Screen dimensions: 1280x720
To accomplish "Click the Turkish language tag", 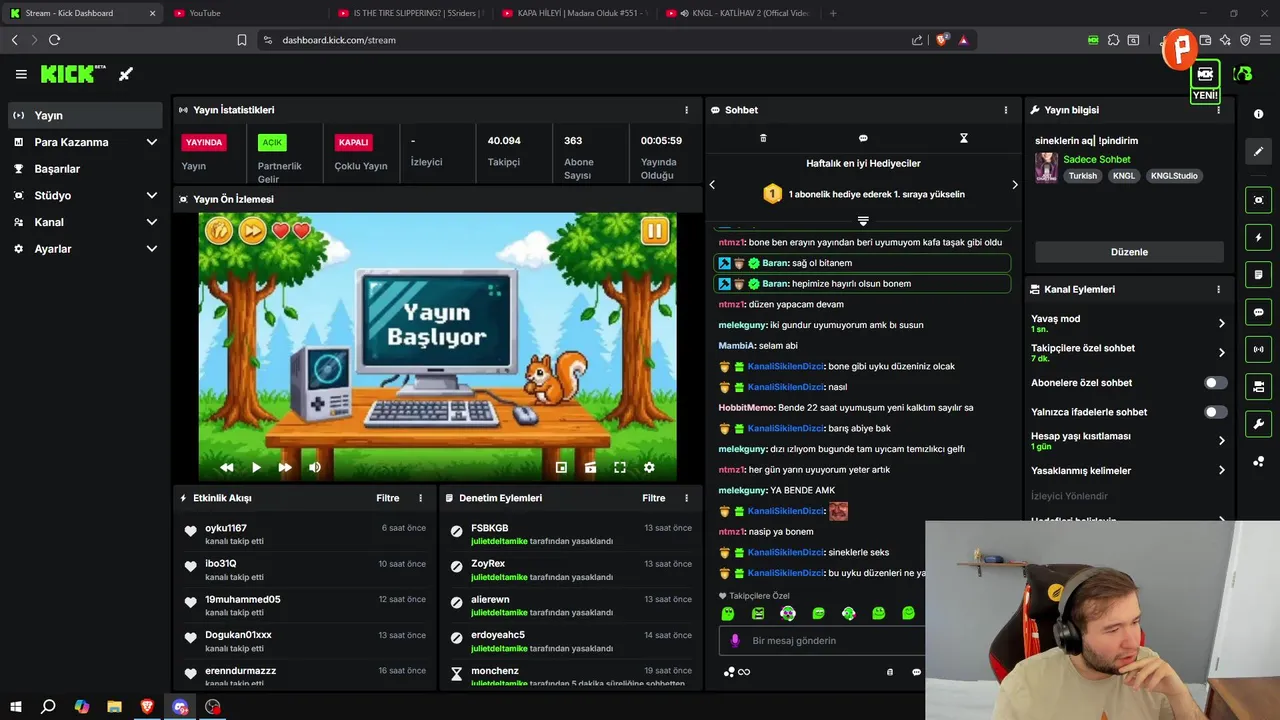I will coord(1082,175).
